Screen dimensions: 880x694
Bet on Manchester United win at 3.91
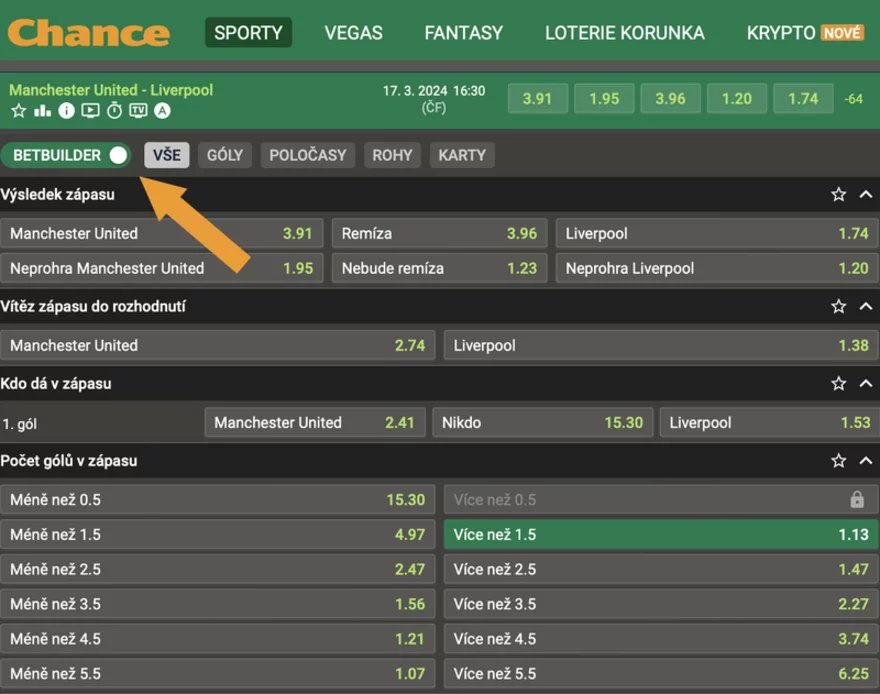coord(162,233)
